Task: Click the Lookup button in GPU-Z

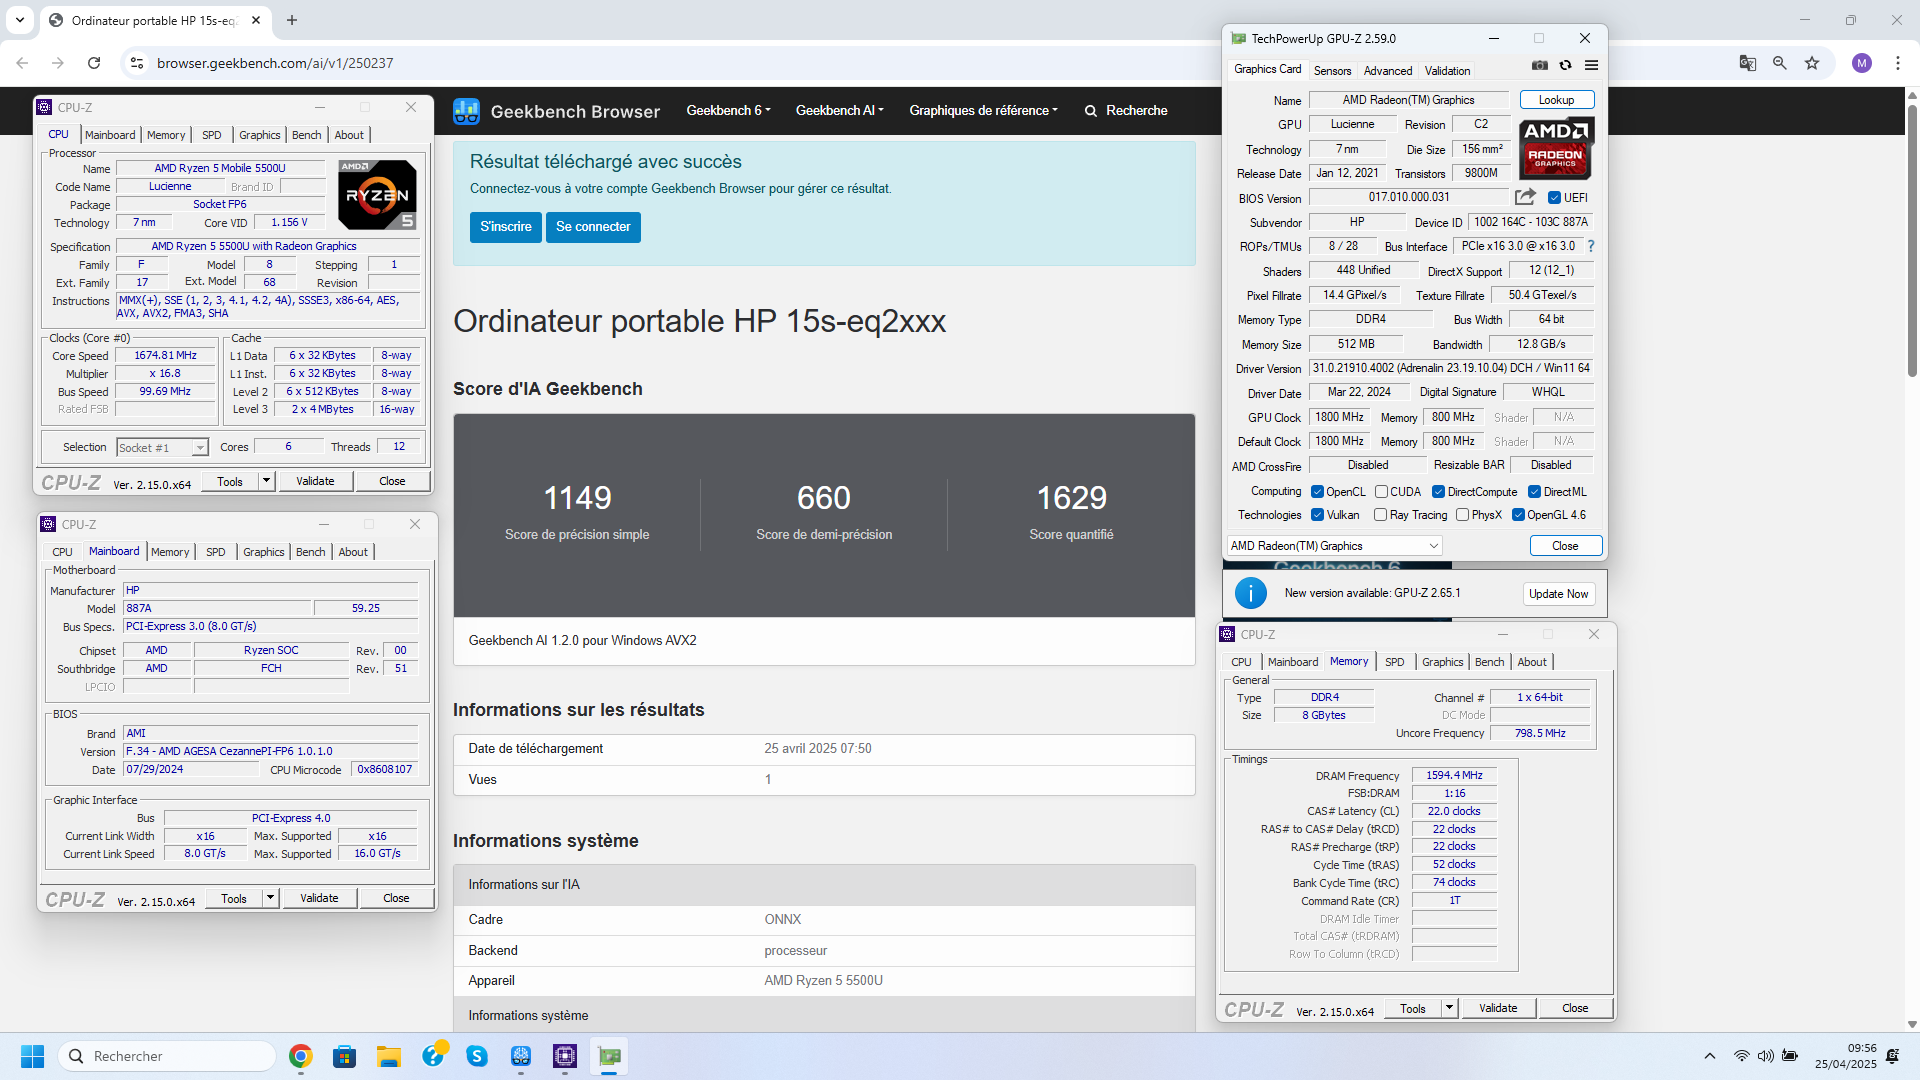Action: pyautogui.click(x=1556, y=100)
